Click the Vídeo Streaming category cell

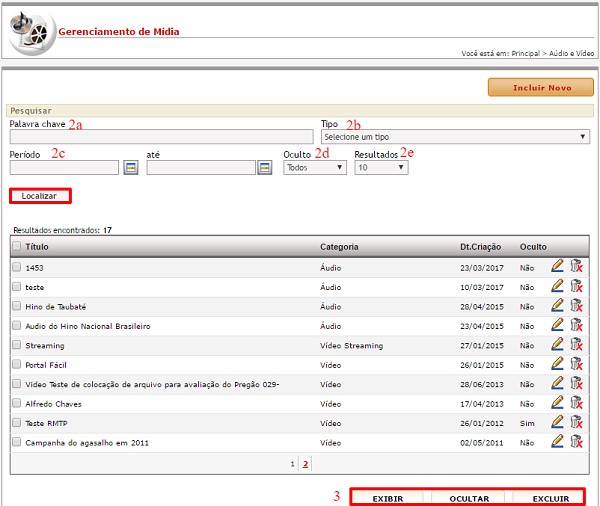click(351, 346)
